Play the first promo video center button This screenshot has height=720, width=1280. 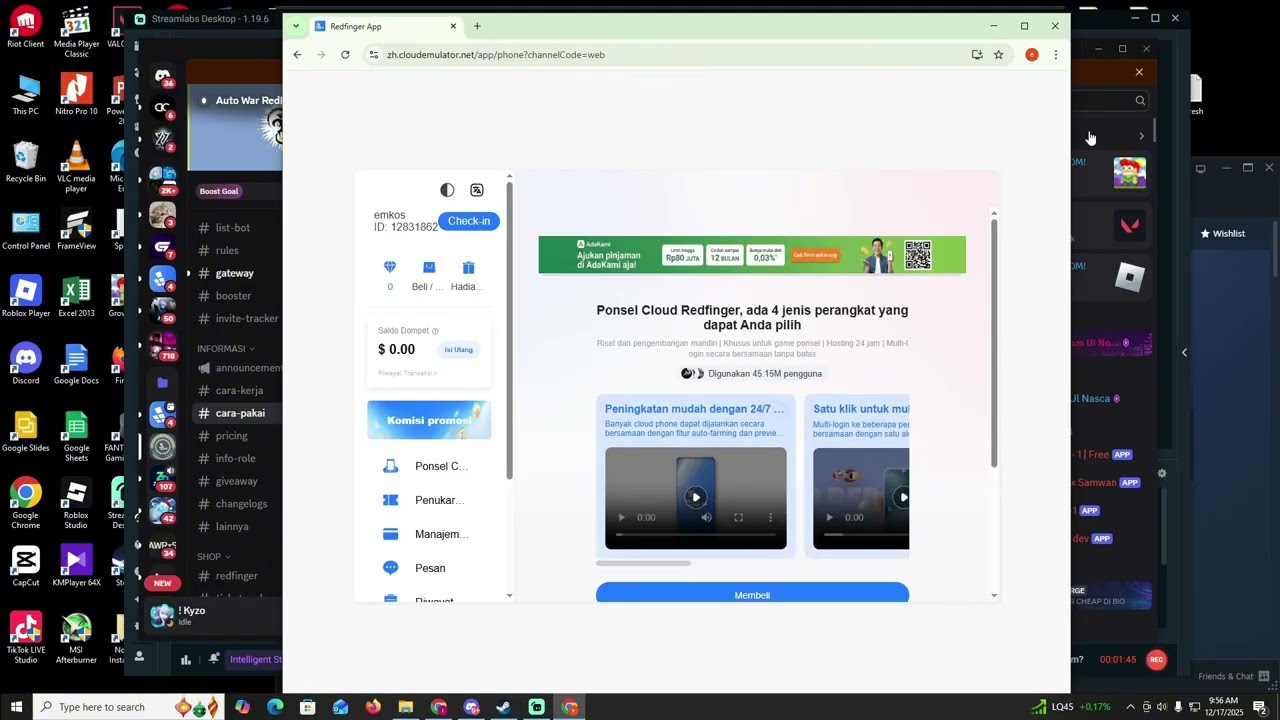click(696, 497)
